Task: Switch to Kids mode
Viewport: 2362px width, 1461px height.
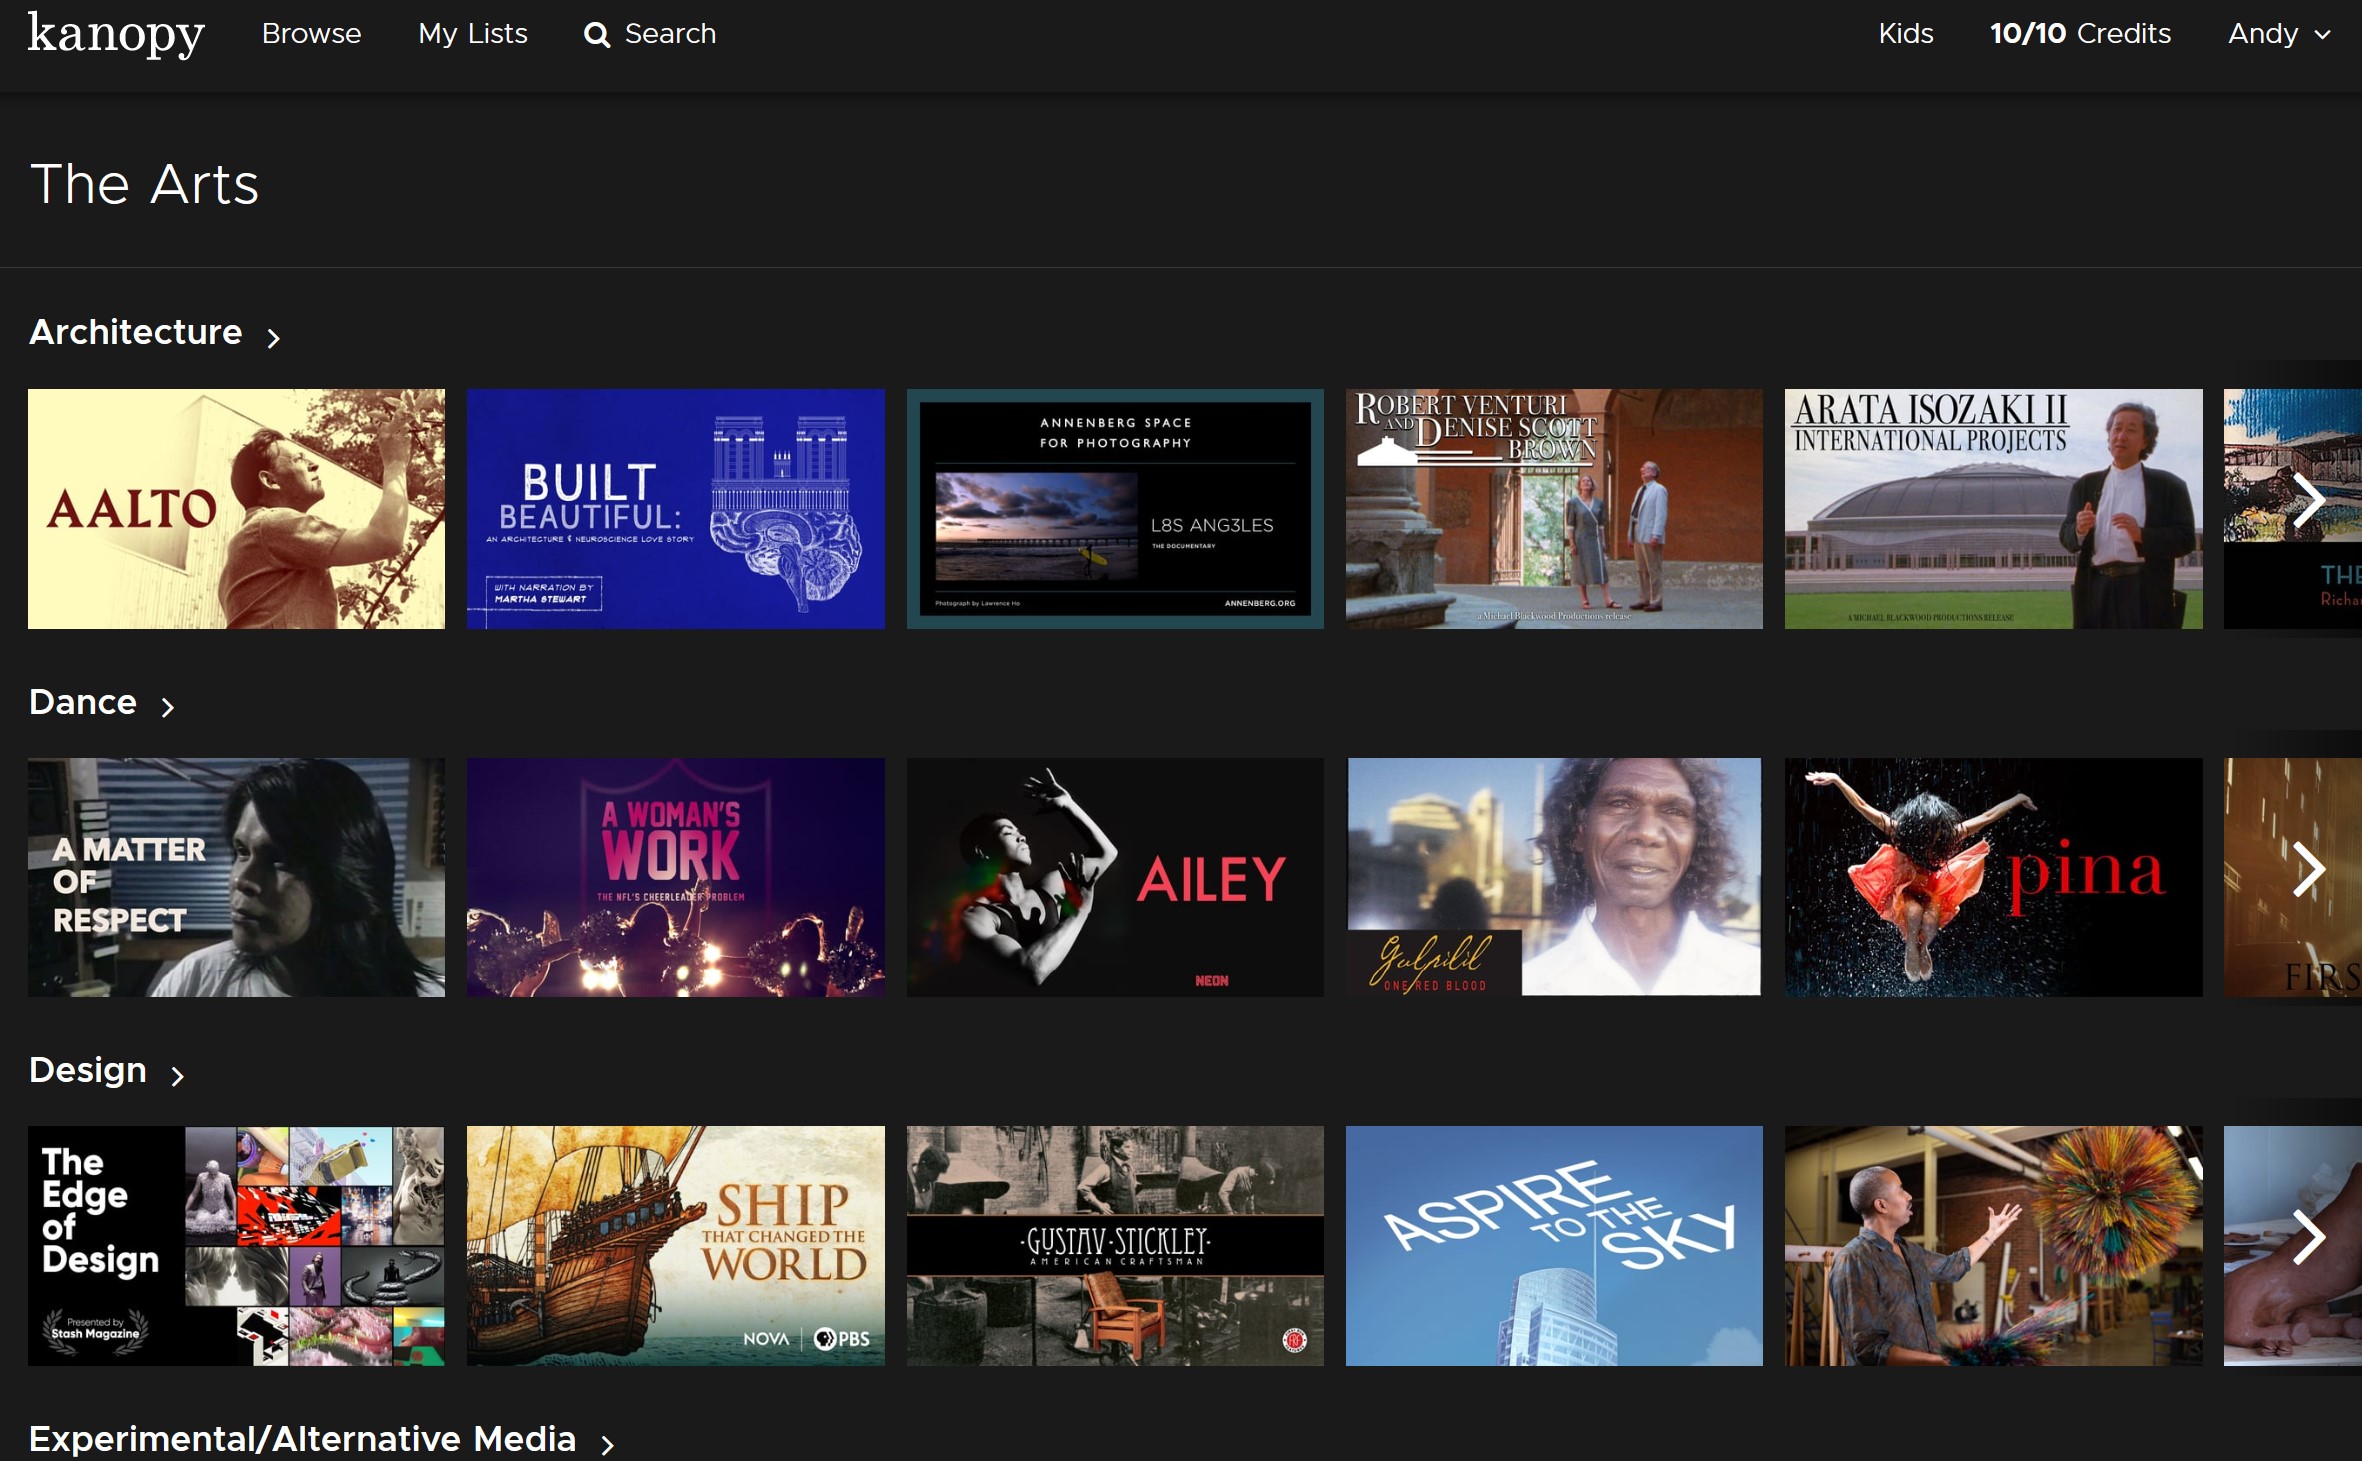Action: pyautogui.click(x=1906, y=34)
